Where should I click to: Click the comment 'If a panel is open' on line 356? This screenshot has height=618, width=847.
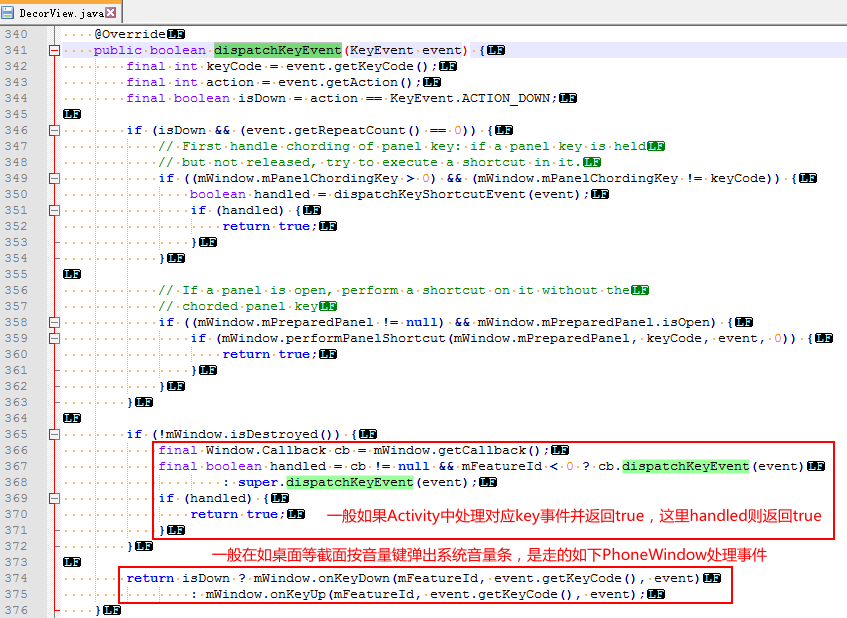click(254, 290)
